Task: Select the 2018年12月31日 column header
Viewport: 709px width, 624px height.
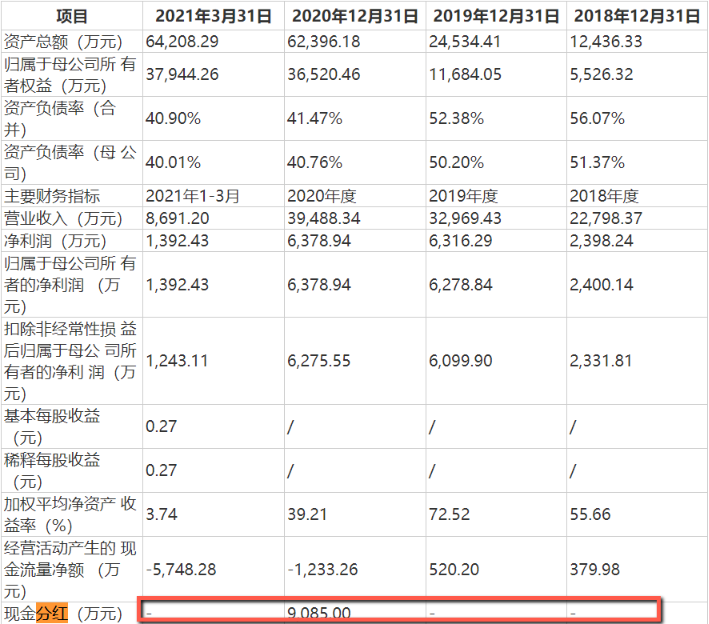Action: pos(637,16)
